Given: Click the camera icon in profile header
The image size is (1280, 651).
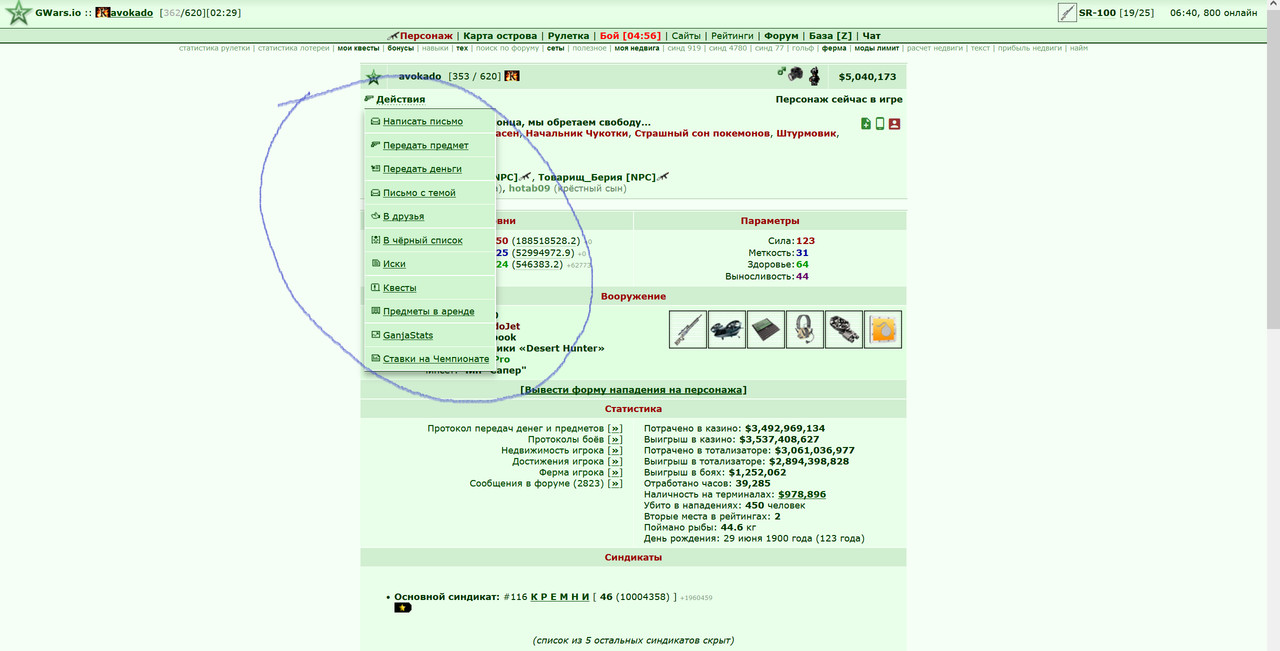Looking at the screenshot, I should point(794,74).
